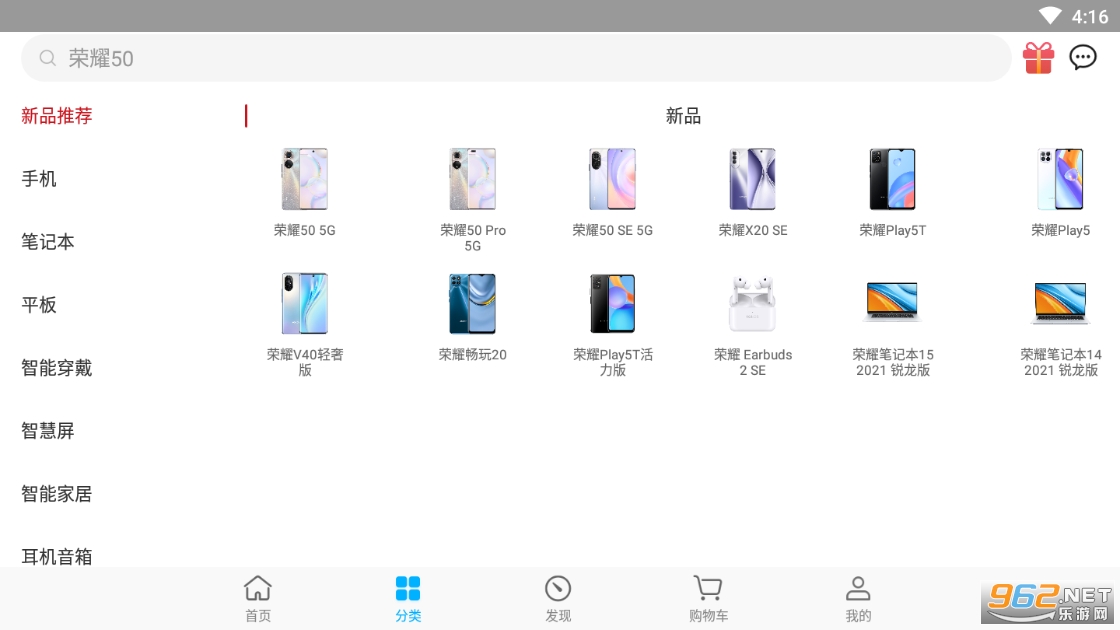This screenshot has width=1120, height=630.
Task: Click the 新品 section heading
Action: pyautogui.click(x=683, y=116)
